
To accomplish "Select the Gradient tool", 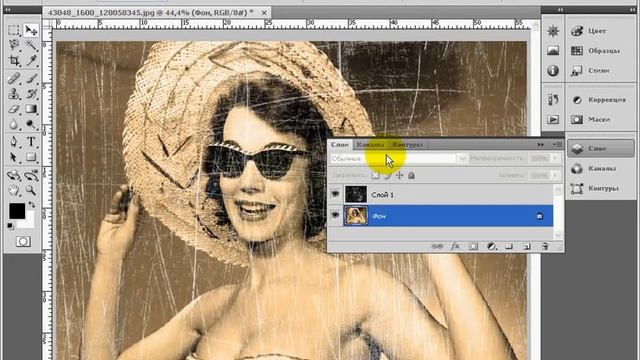I will click(31, 109).
